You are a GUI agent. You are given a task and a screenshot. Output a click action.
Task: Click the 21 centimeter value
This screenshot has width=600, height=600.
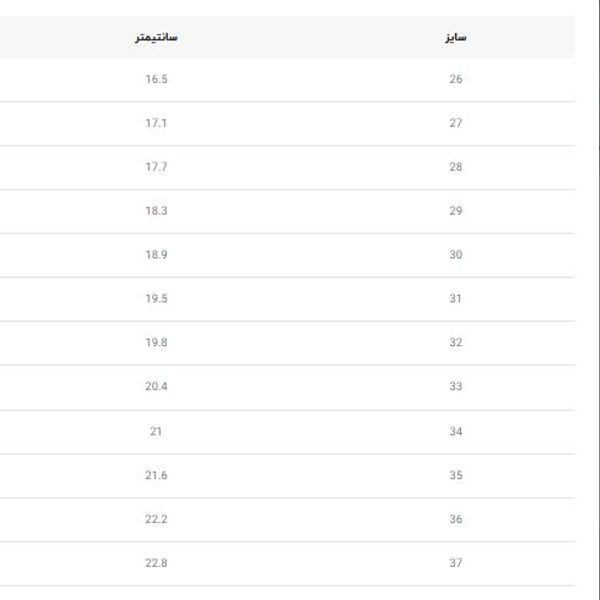pyautogui.click(x=156, y=431)
